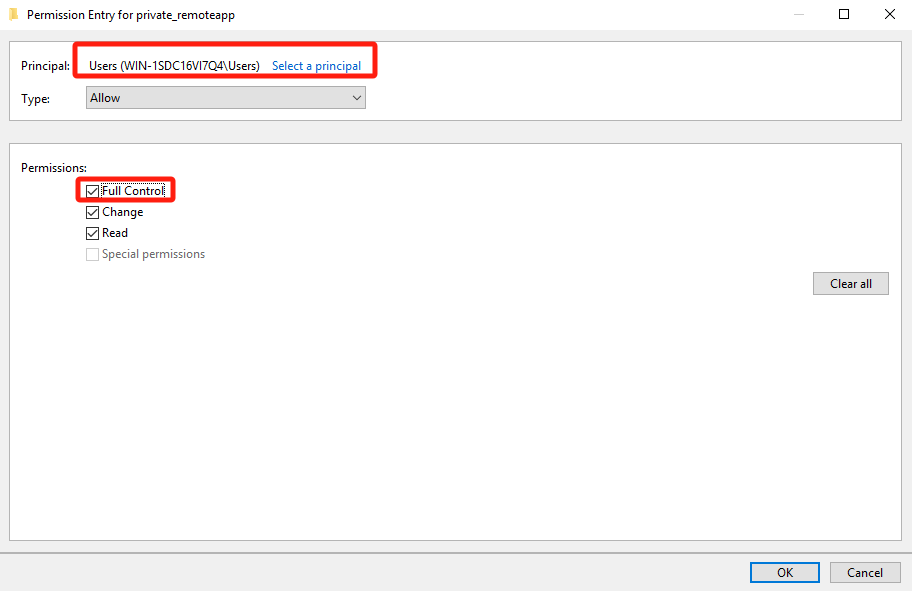This screenshot has width=912, height=591.
Task: Click the Users (WIN-1SDC16VI7Q4\Users) principal text
Action: (x=174, y=66)
